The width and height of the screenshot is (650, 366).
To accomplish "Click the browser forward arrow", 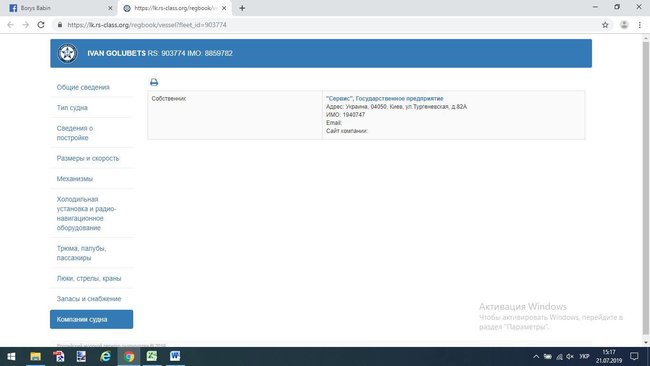I will (25, 25).
